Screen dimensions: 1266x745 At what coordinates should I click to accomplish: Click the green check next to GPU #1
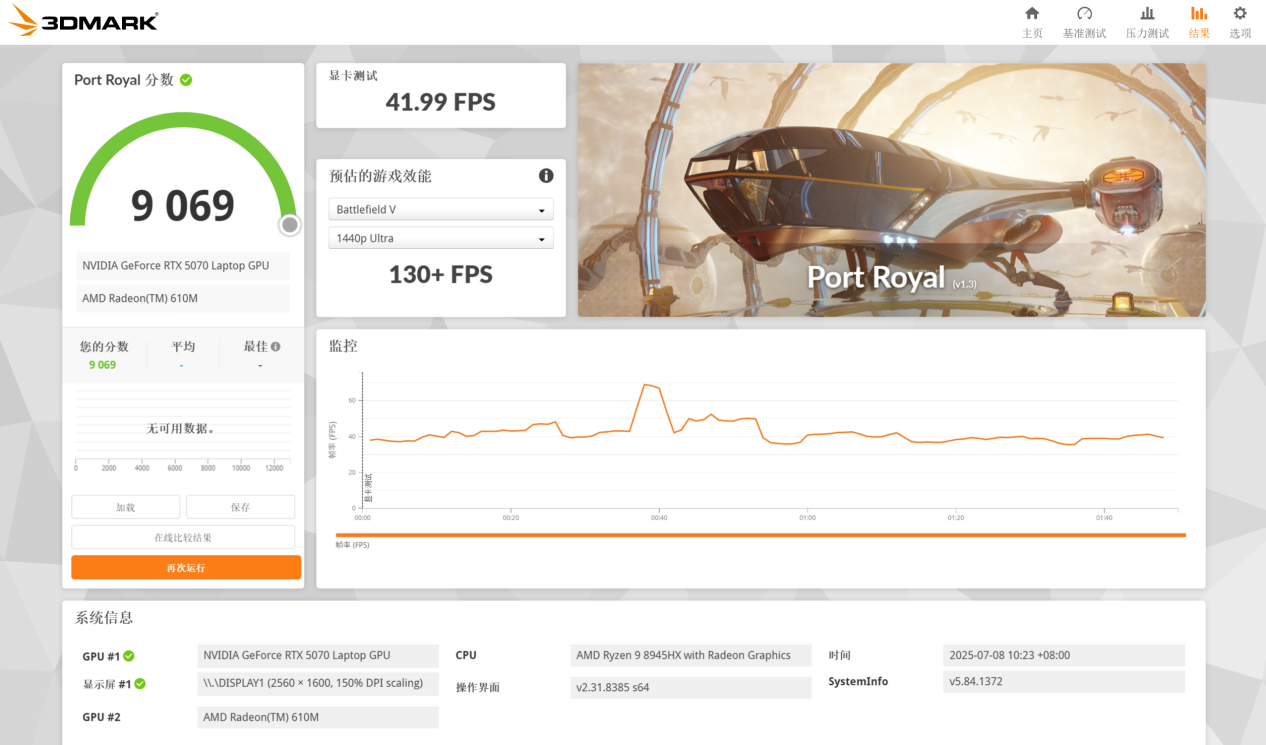[129, 656]
